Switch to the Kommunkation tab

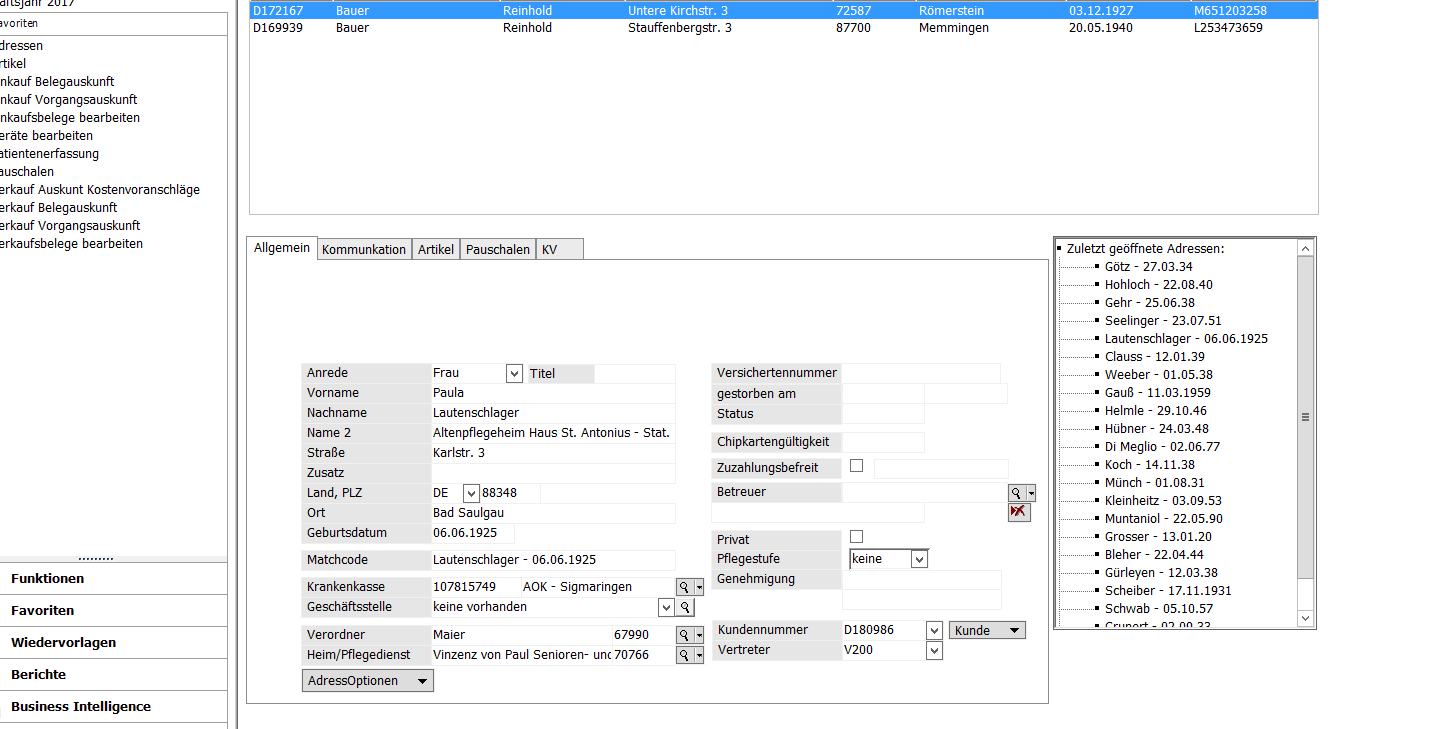(364, 250)
